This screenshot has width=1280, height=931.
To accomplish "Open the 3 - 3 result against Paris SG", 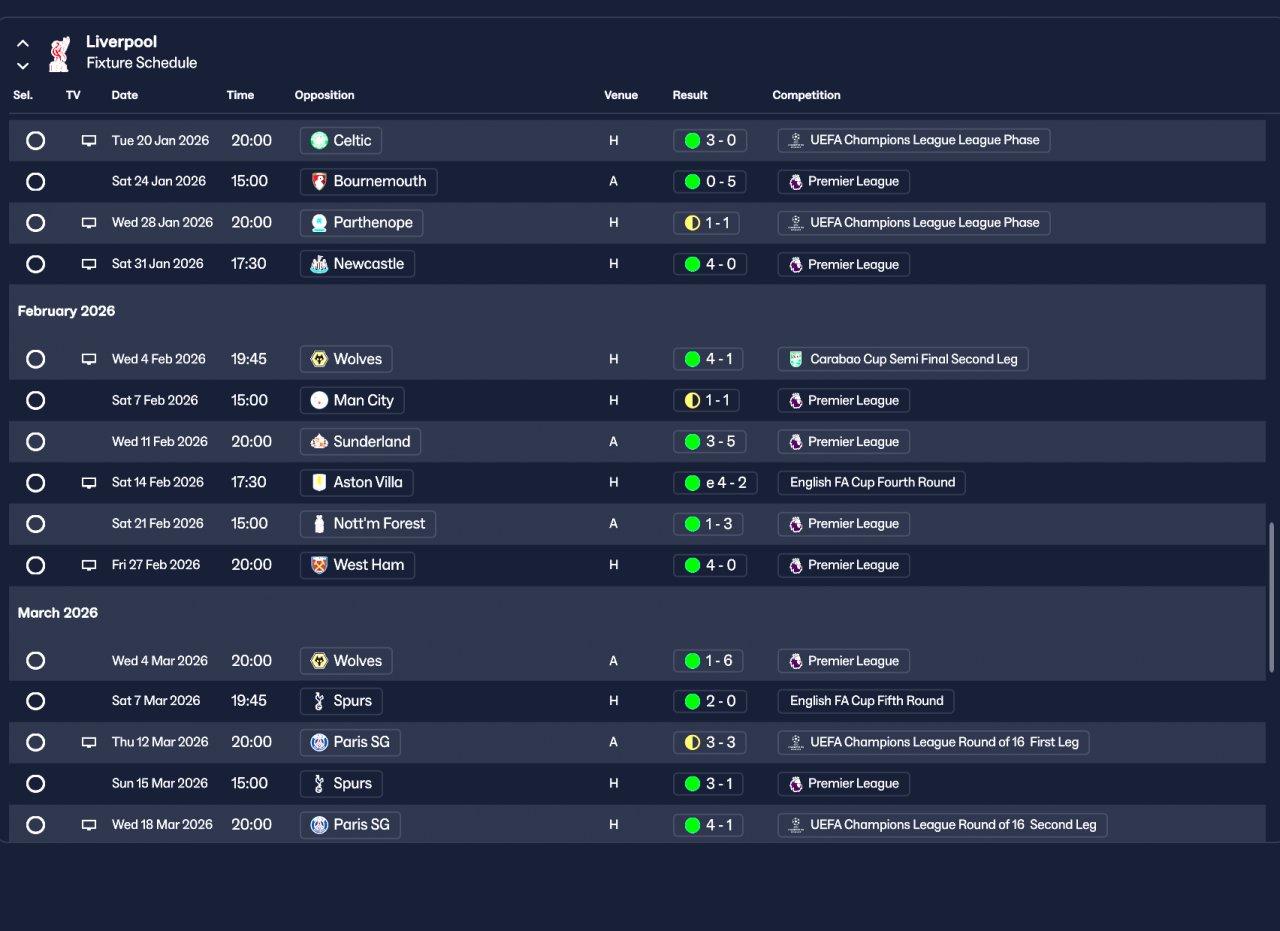I will coord(710,742).
